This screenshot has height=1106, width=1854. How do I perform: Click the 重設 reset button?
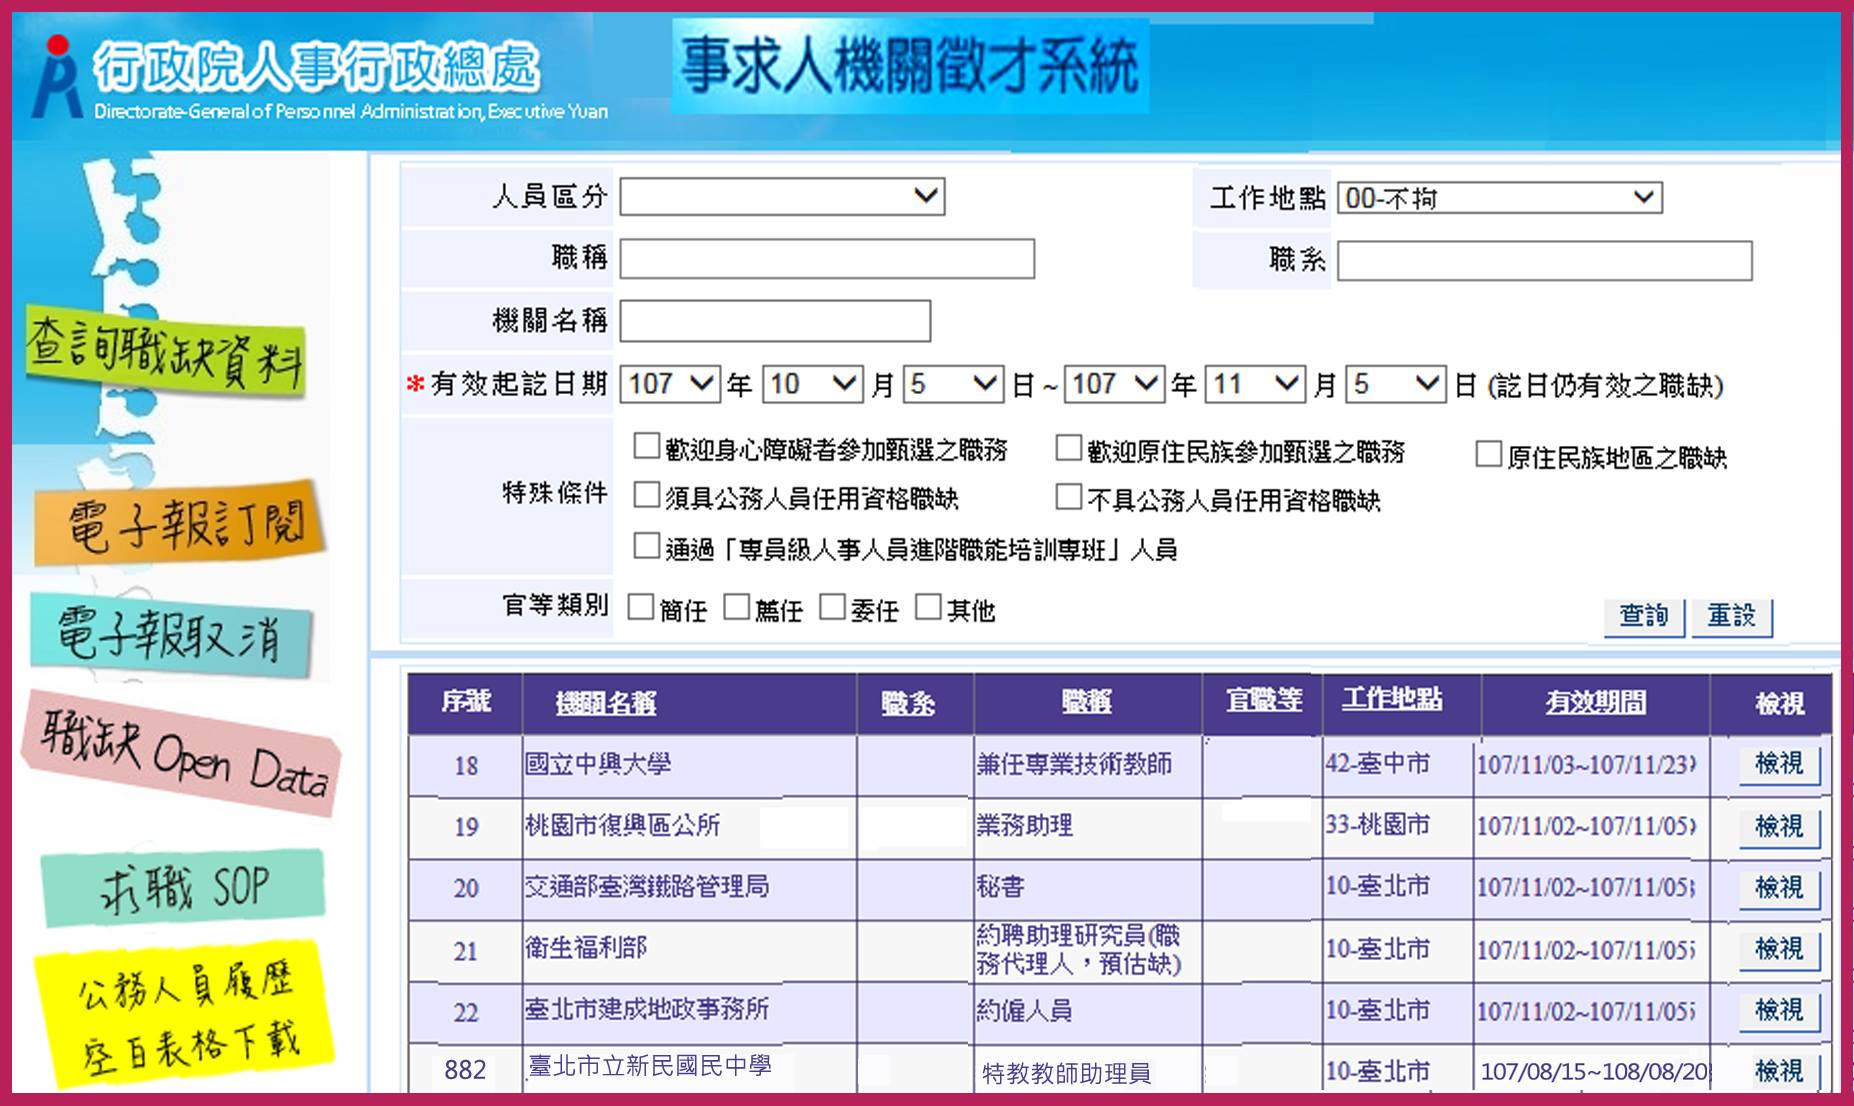pyautogui.click(x=1732, y=616)
